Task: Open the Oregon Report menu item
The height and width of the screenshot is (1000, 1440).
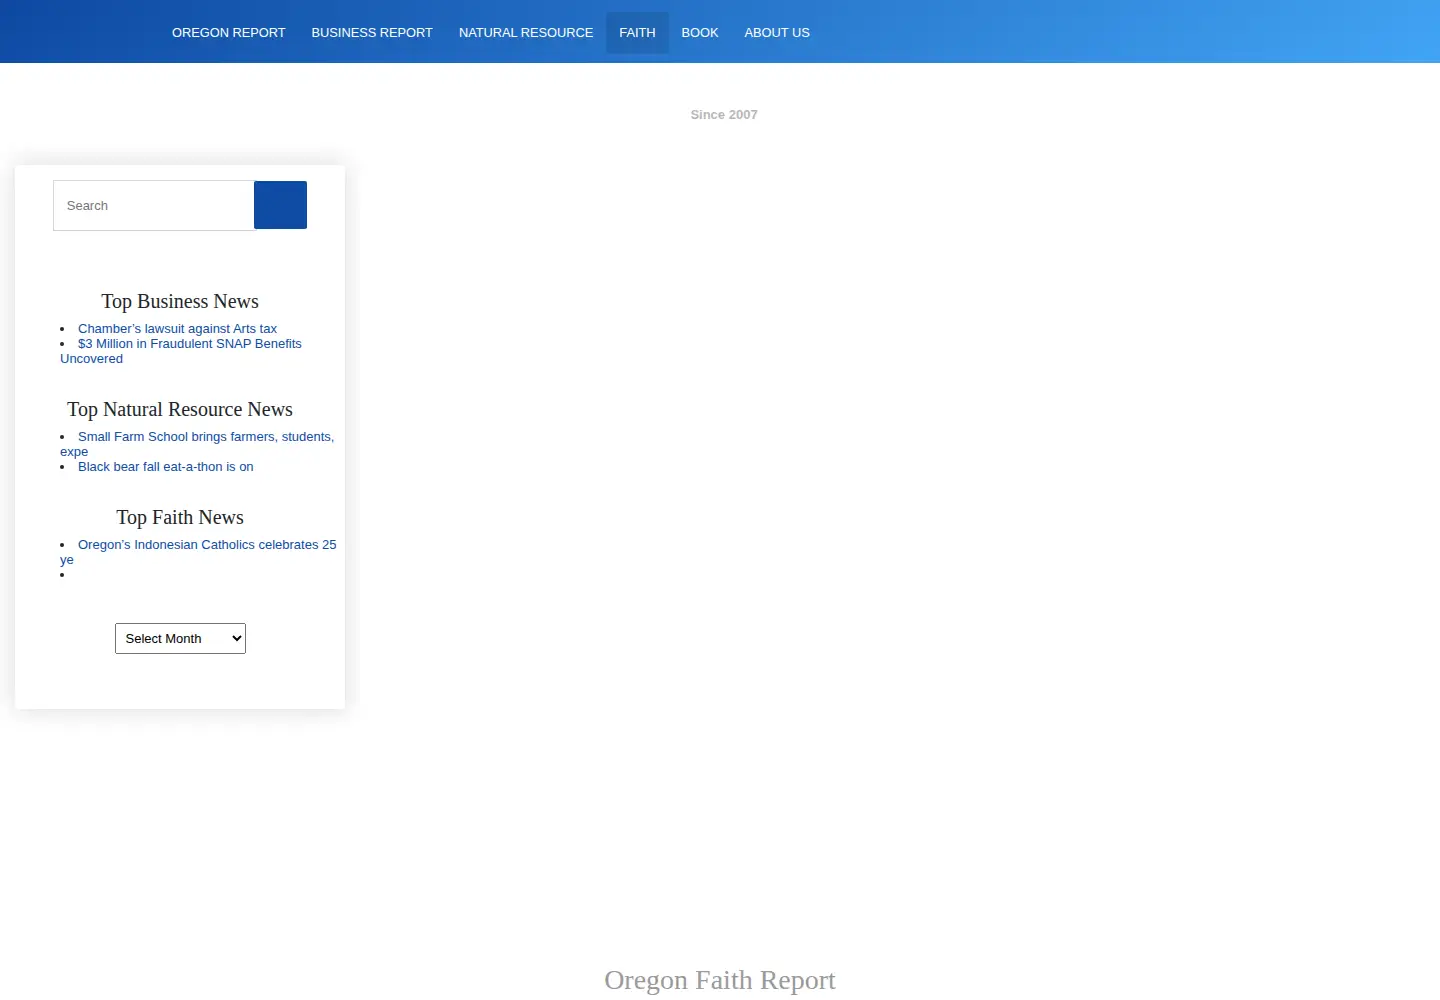Action: [228, 33]
